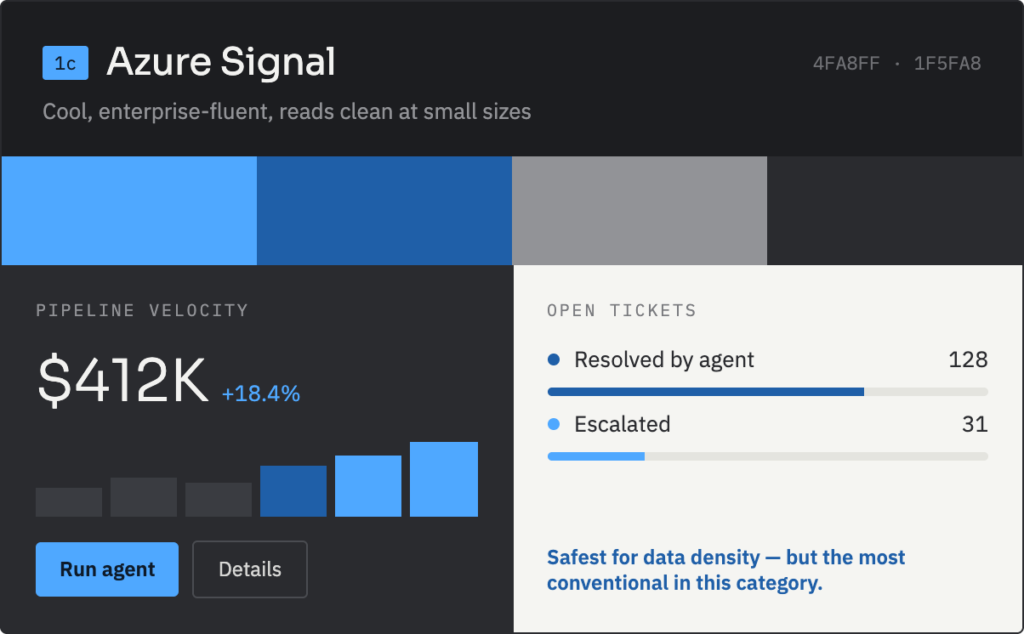Select the tallest light blue chart bar

pos(444,479)
